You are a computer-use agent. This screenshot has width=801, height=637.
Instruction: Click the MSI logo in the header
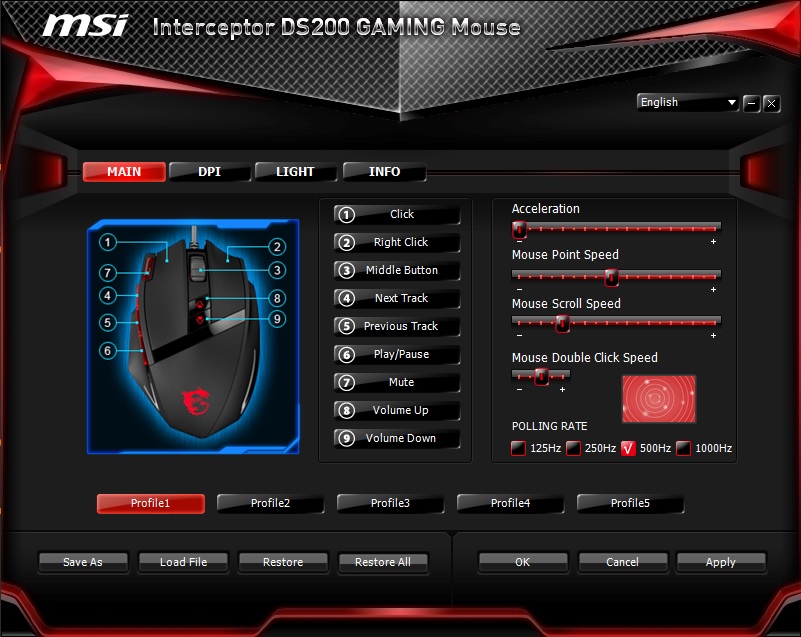point(85,26)
